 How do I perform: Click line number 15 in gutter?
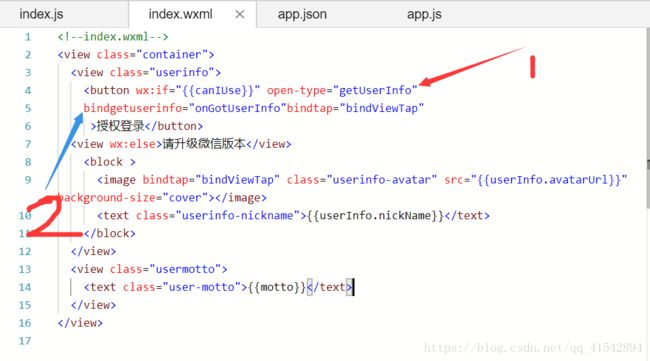click(25, 305)
